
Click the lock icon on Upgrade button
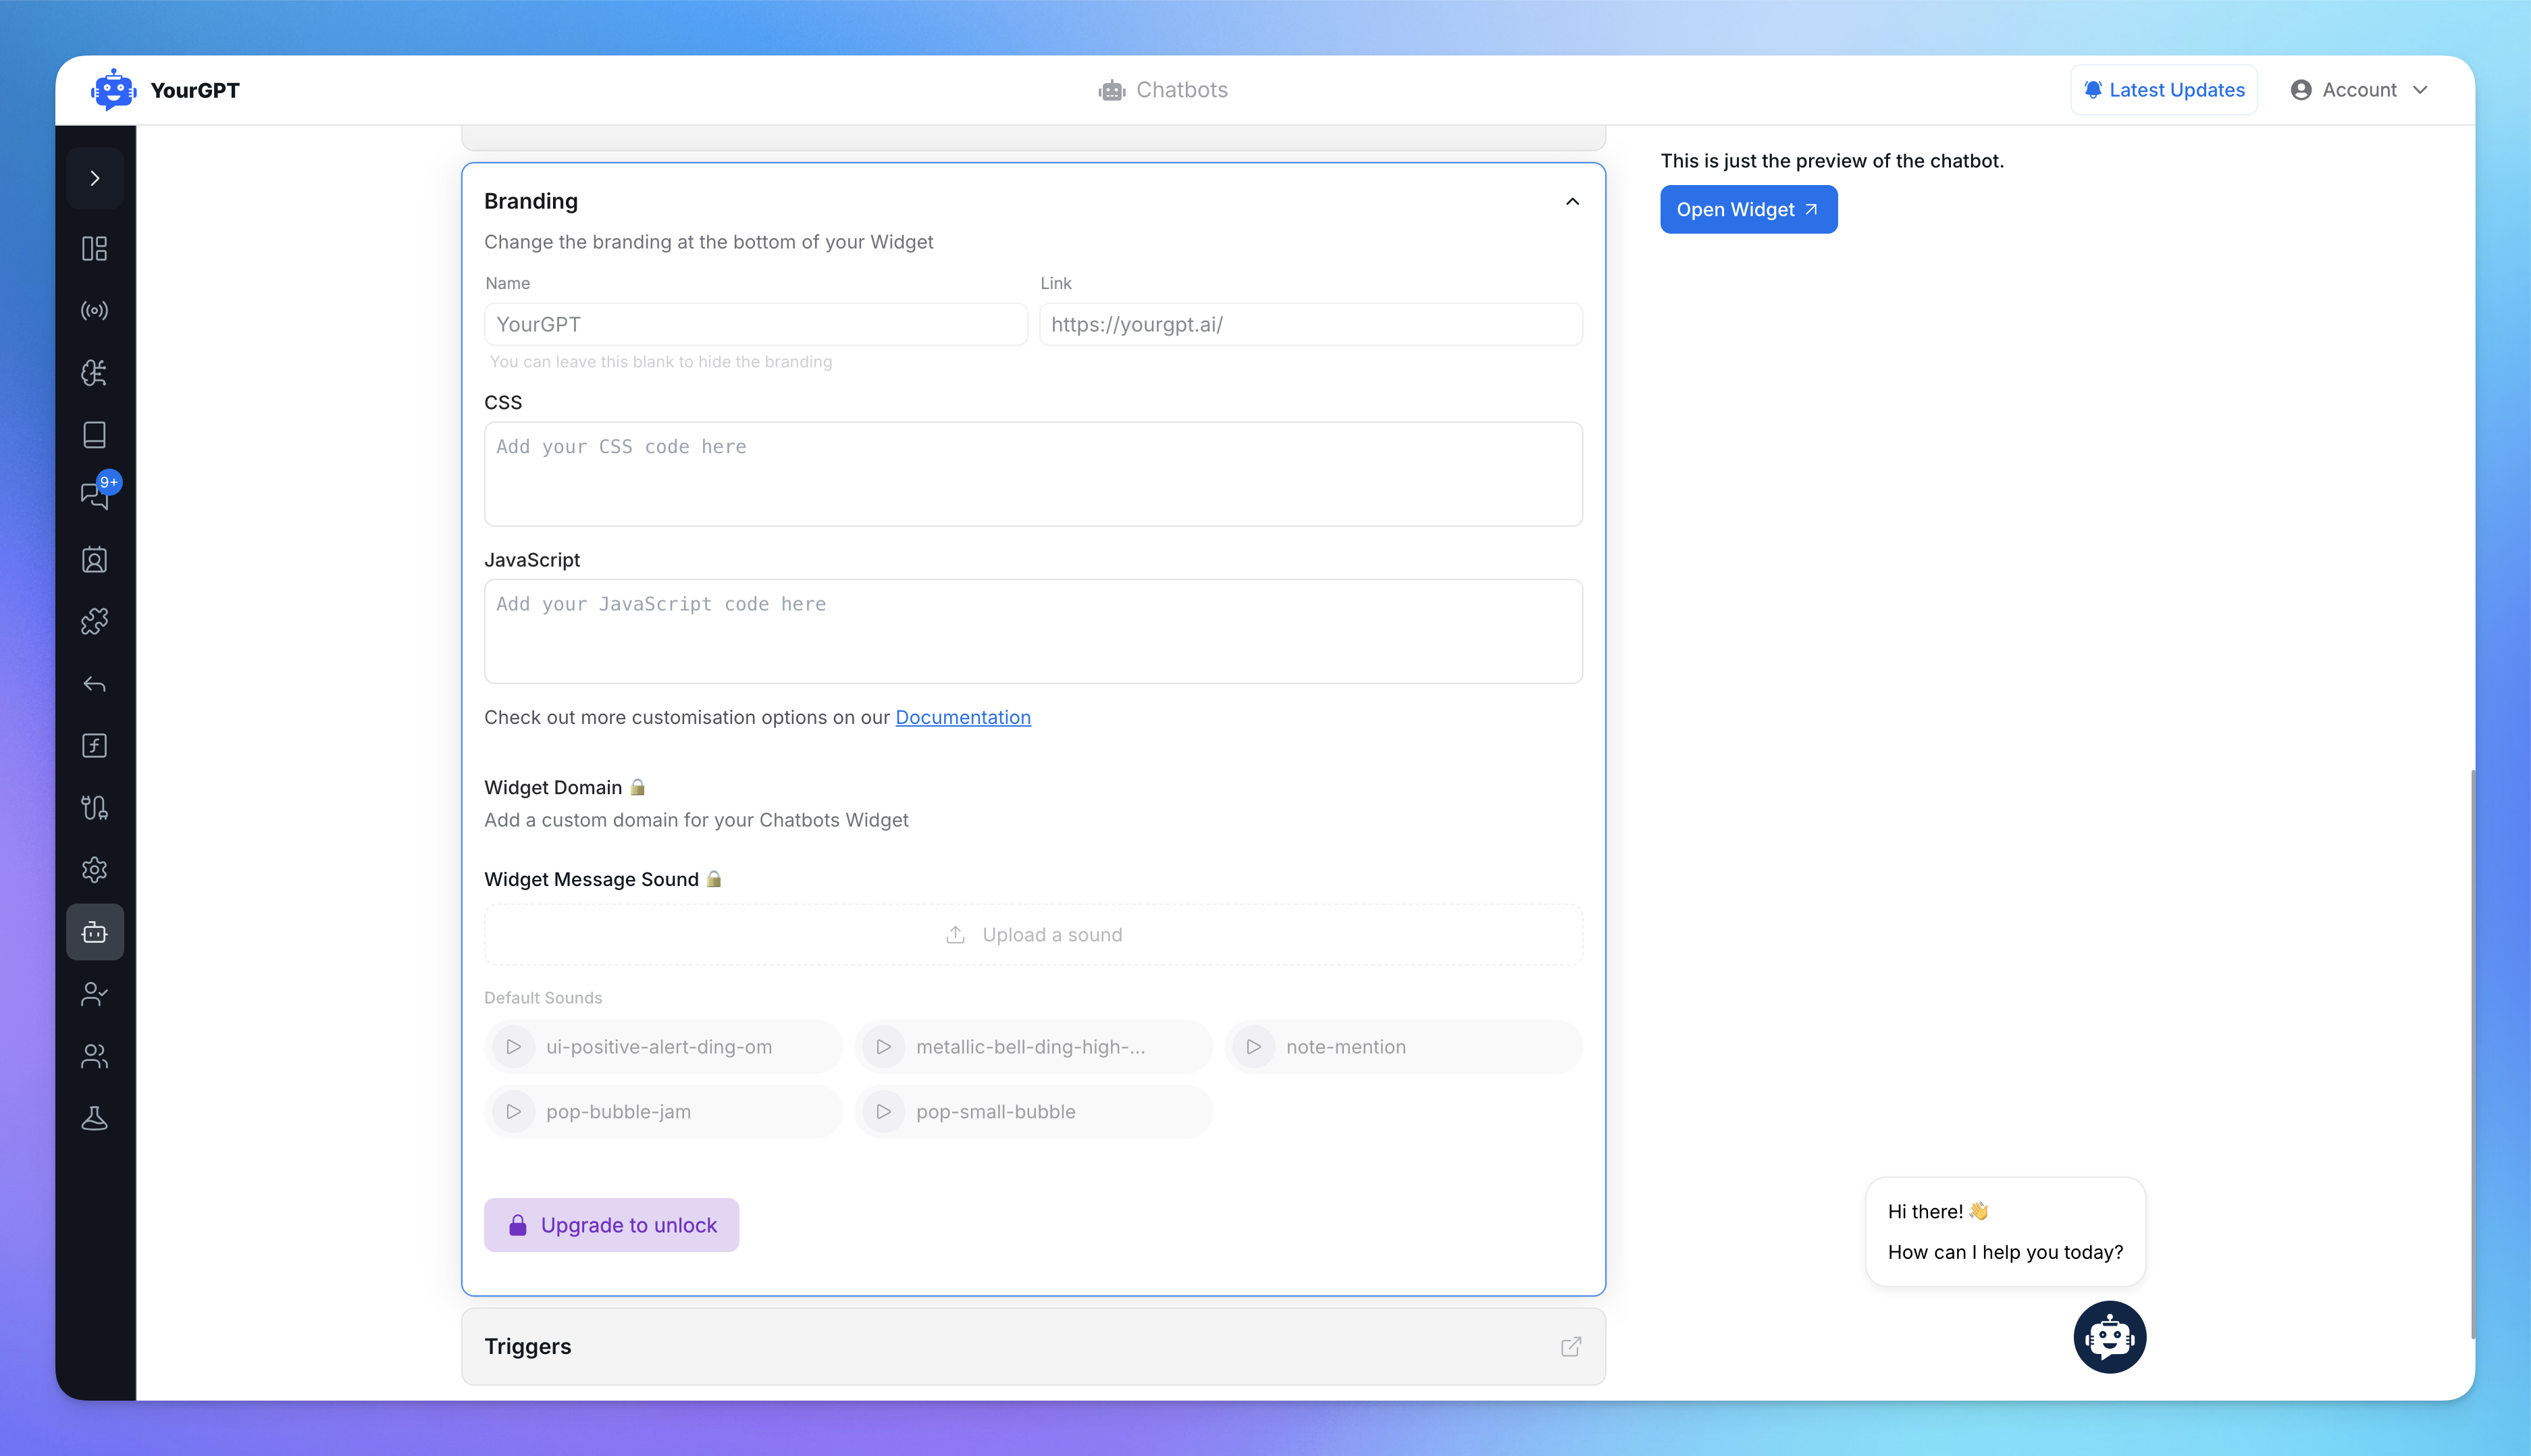click(x=518, y=1225)
